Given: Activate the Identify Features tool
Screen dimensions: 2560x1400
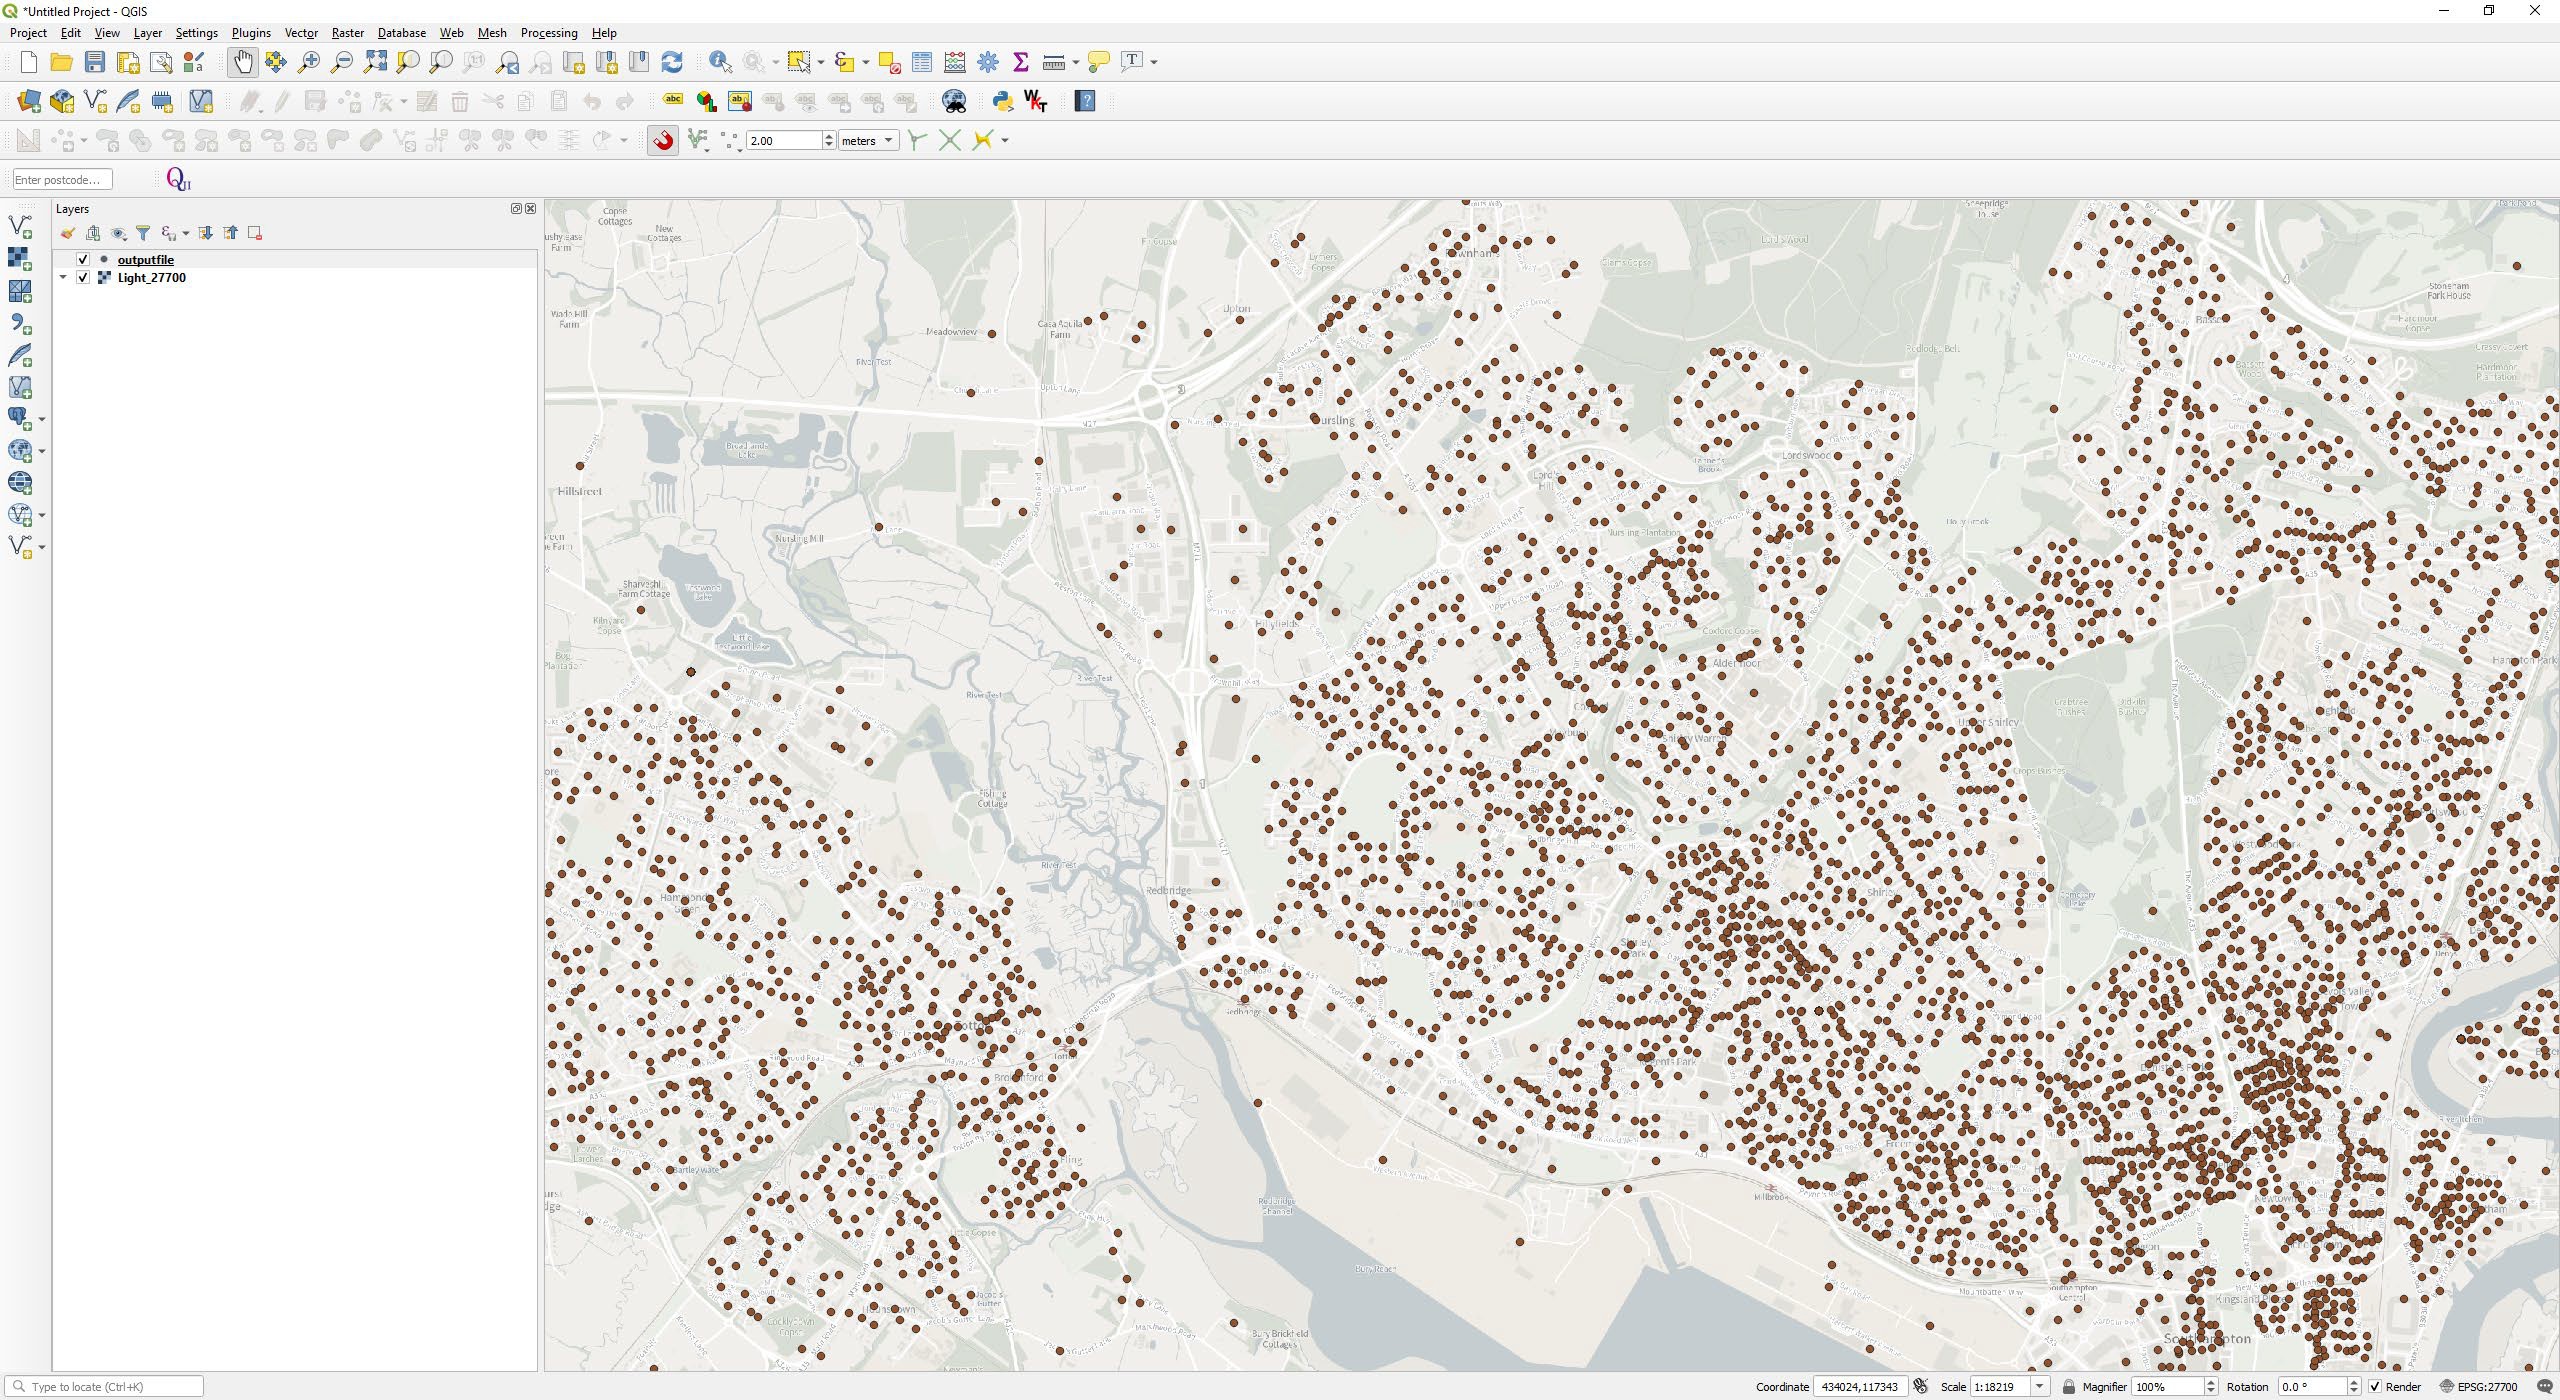Looking at the screenshot, I should pyautogui.click(x=720, y=62).
